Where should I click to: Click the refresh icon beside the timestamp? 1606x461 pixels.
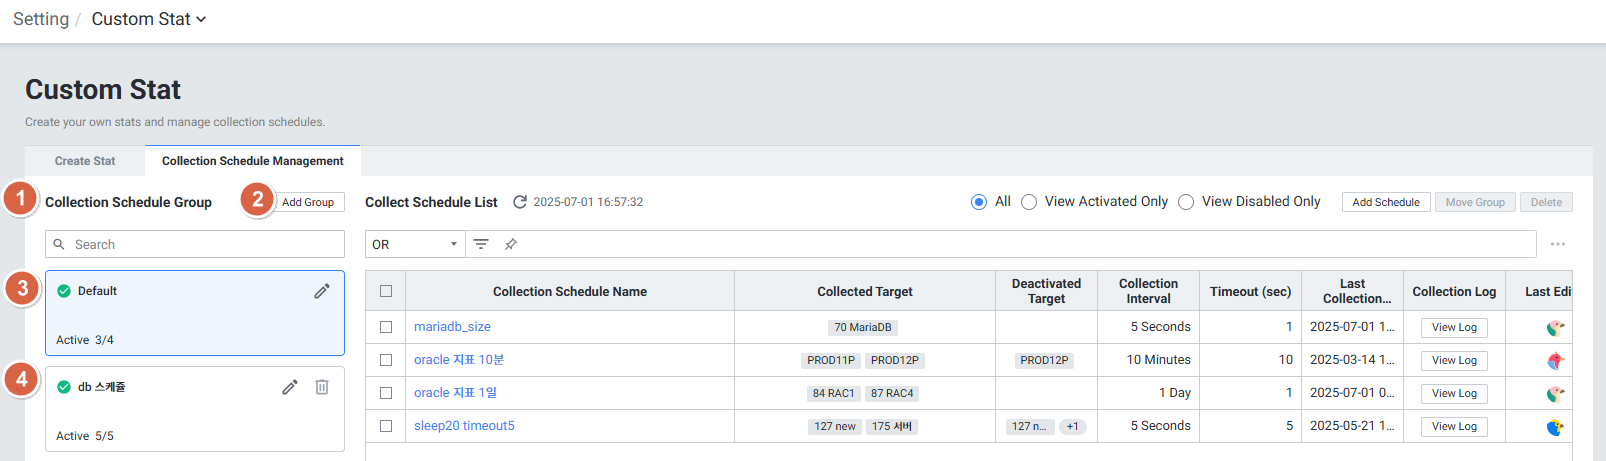[x=519, y=202]
